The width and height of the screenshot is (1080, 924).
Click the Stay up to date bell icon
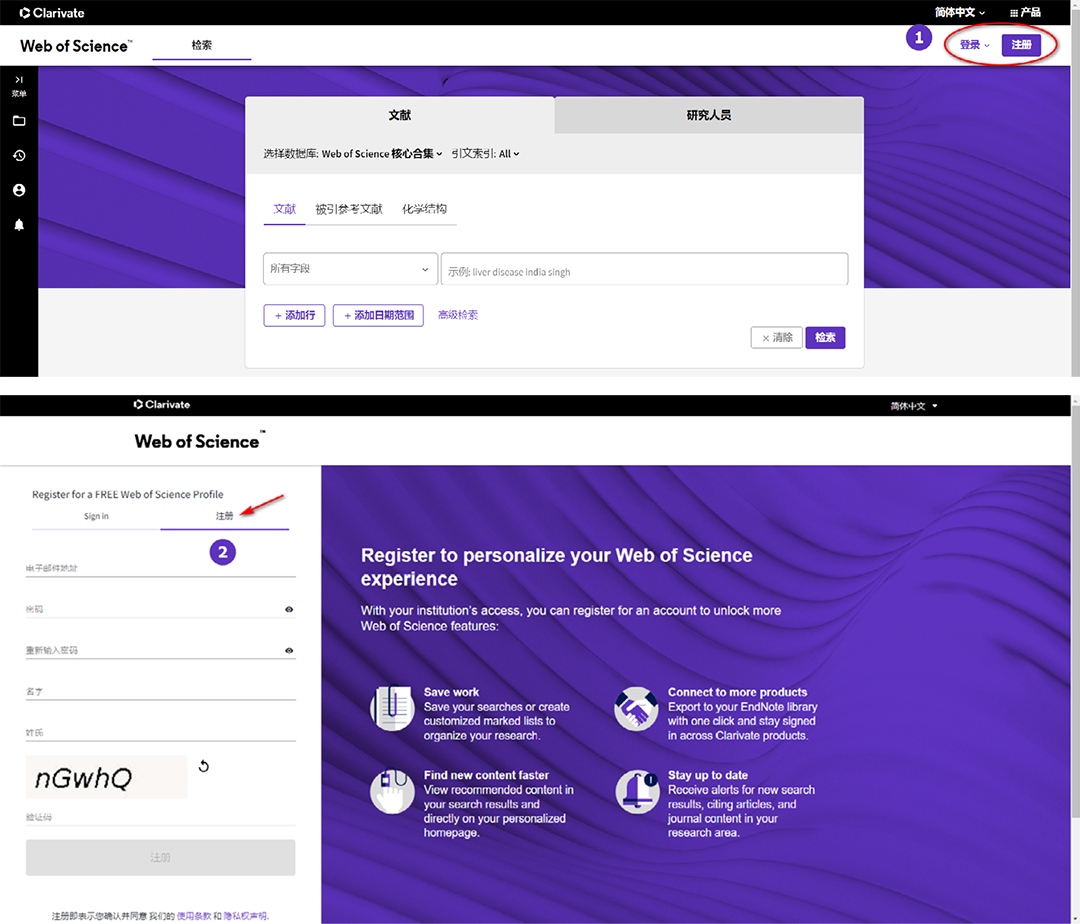(636, 791)
